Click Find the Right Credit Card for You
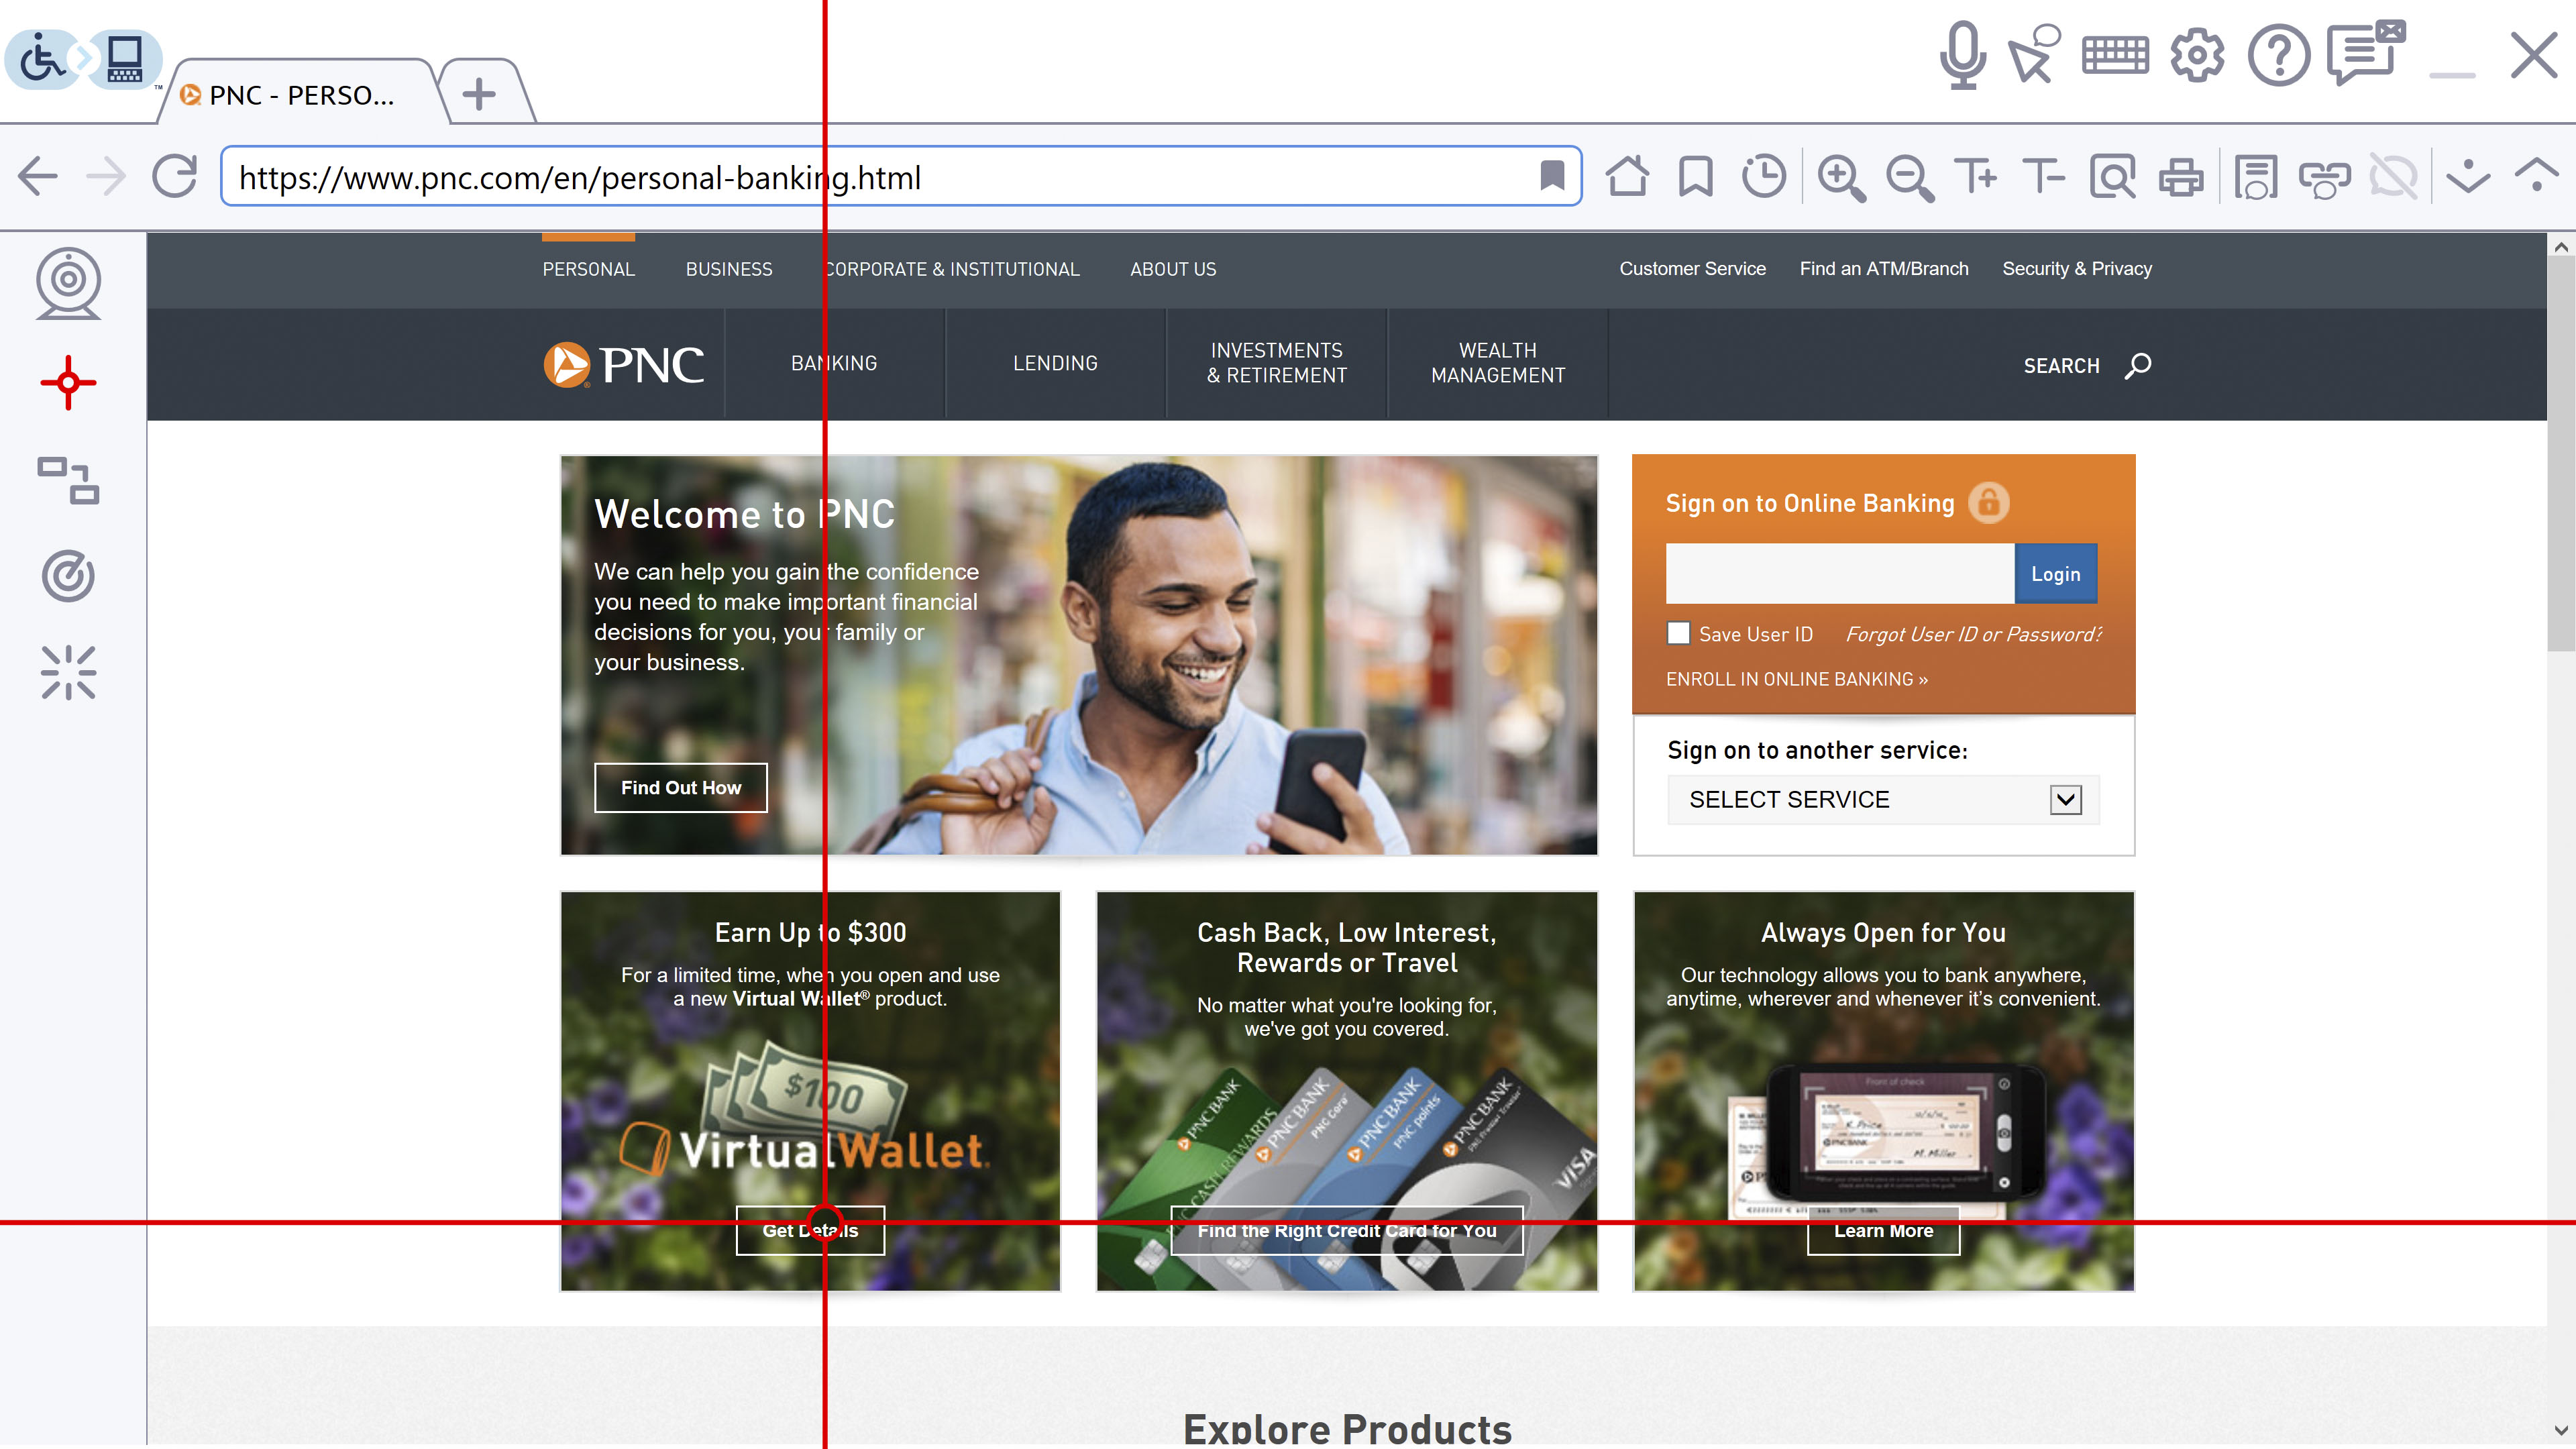 click(x=1347, y=1231)
